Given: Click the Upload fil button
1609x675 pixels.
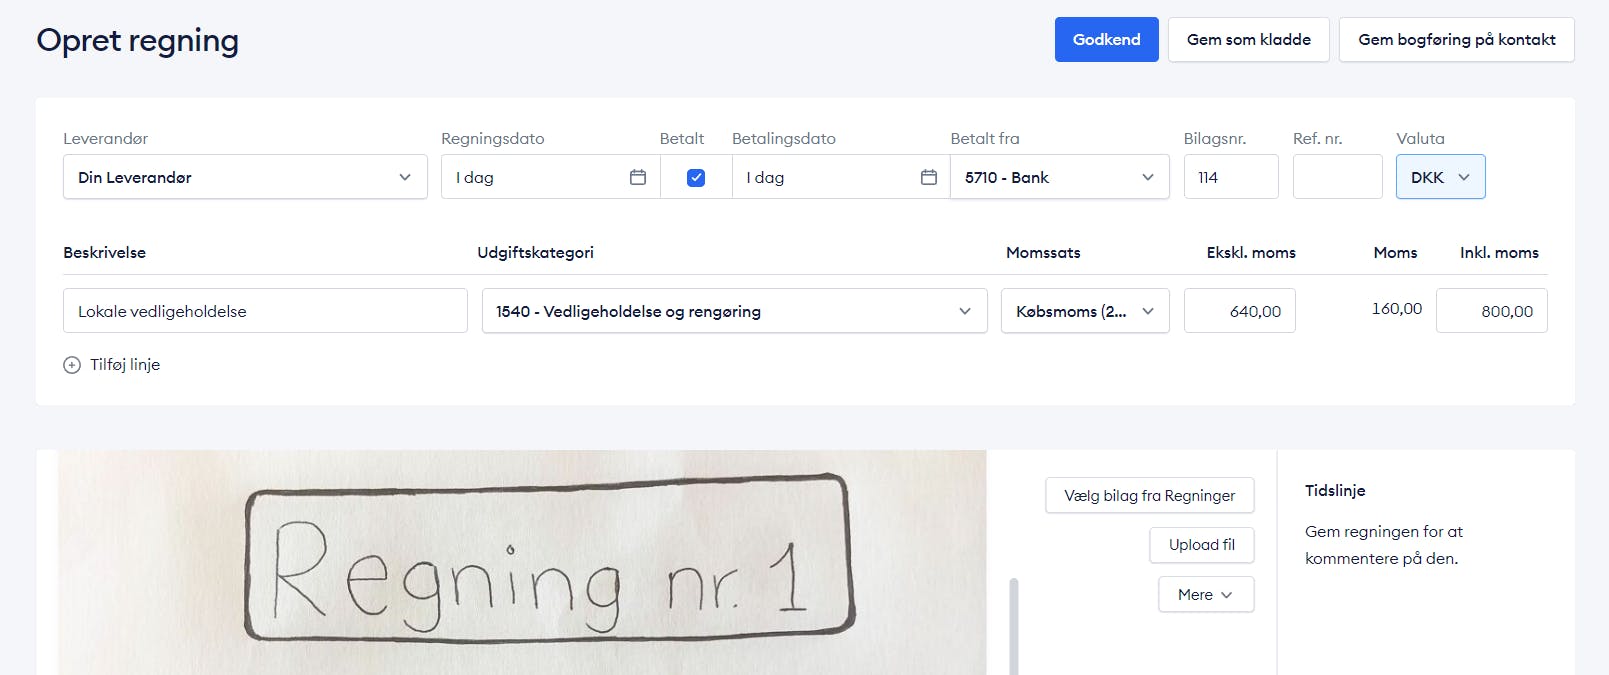Looking at the screenshot, I should pyautogui.click(x=1201, y=545).
